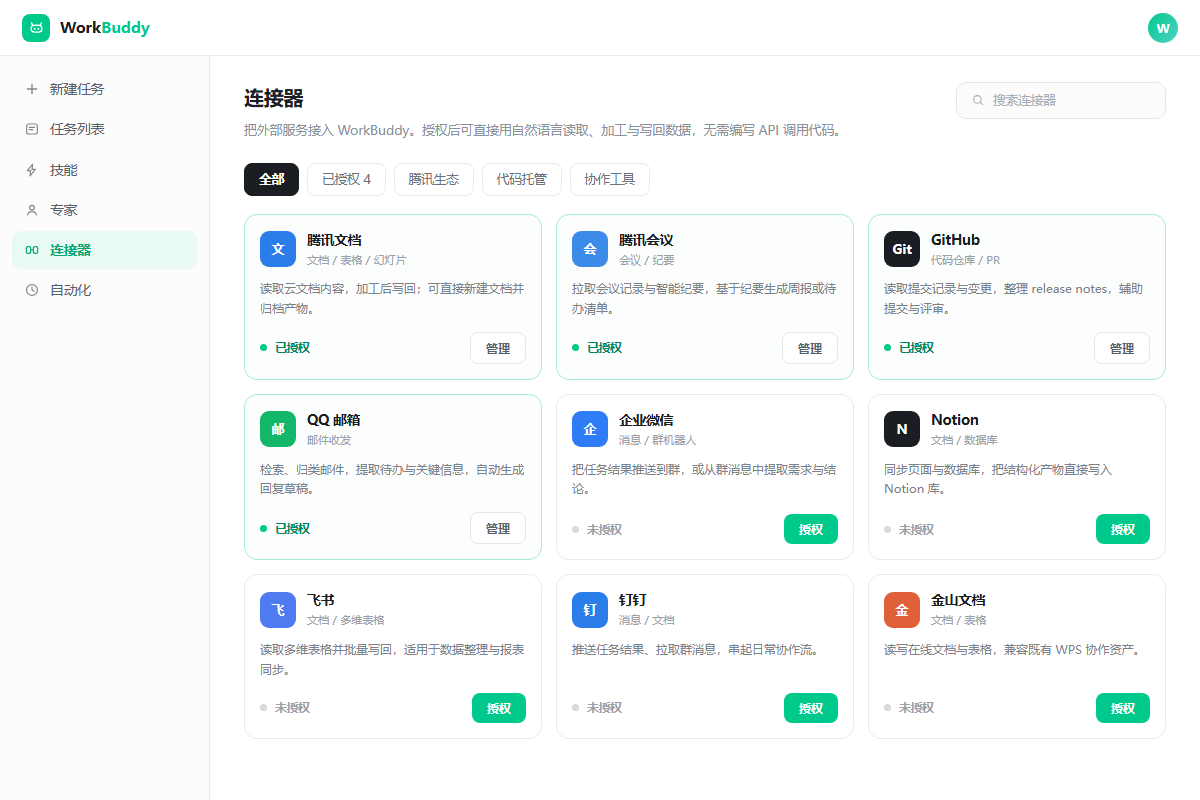Viewport: 1200px width, 800px height.
Task: Switch to the 协作工具 tab
Action: pos(610,179)
